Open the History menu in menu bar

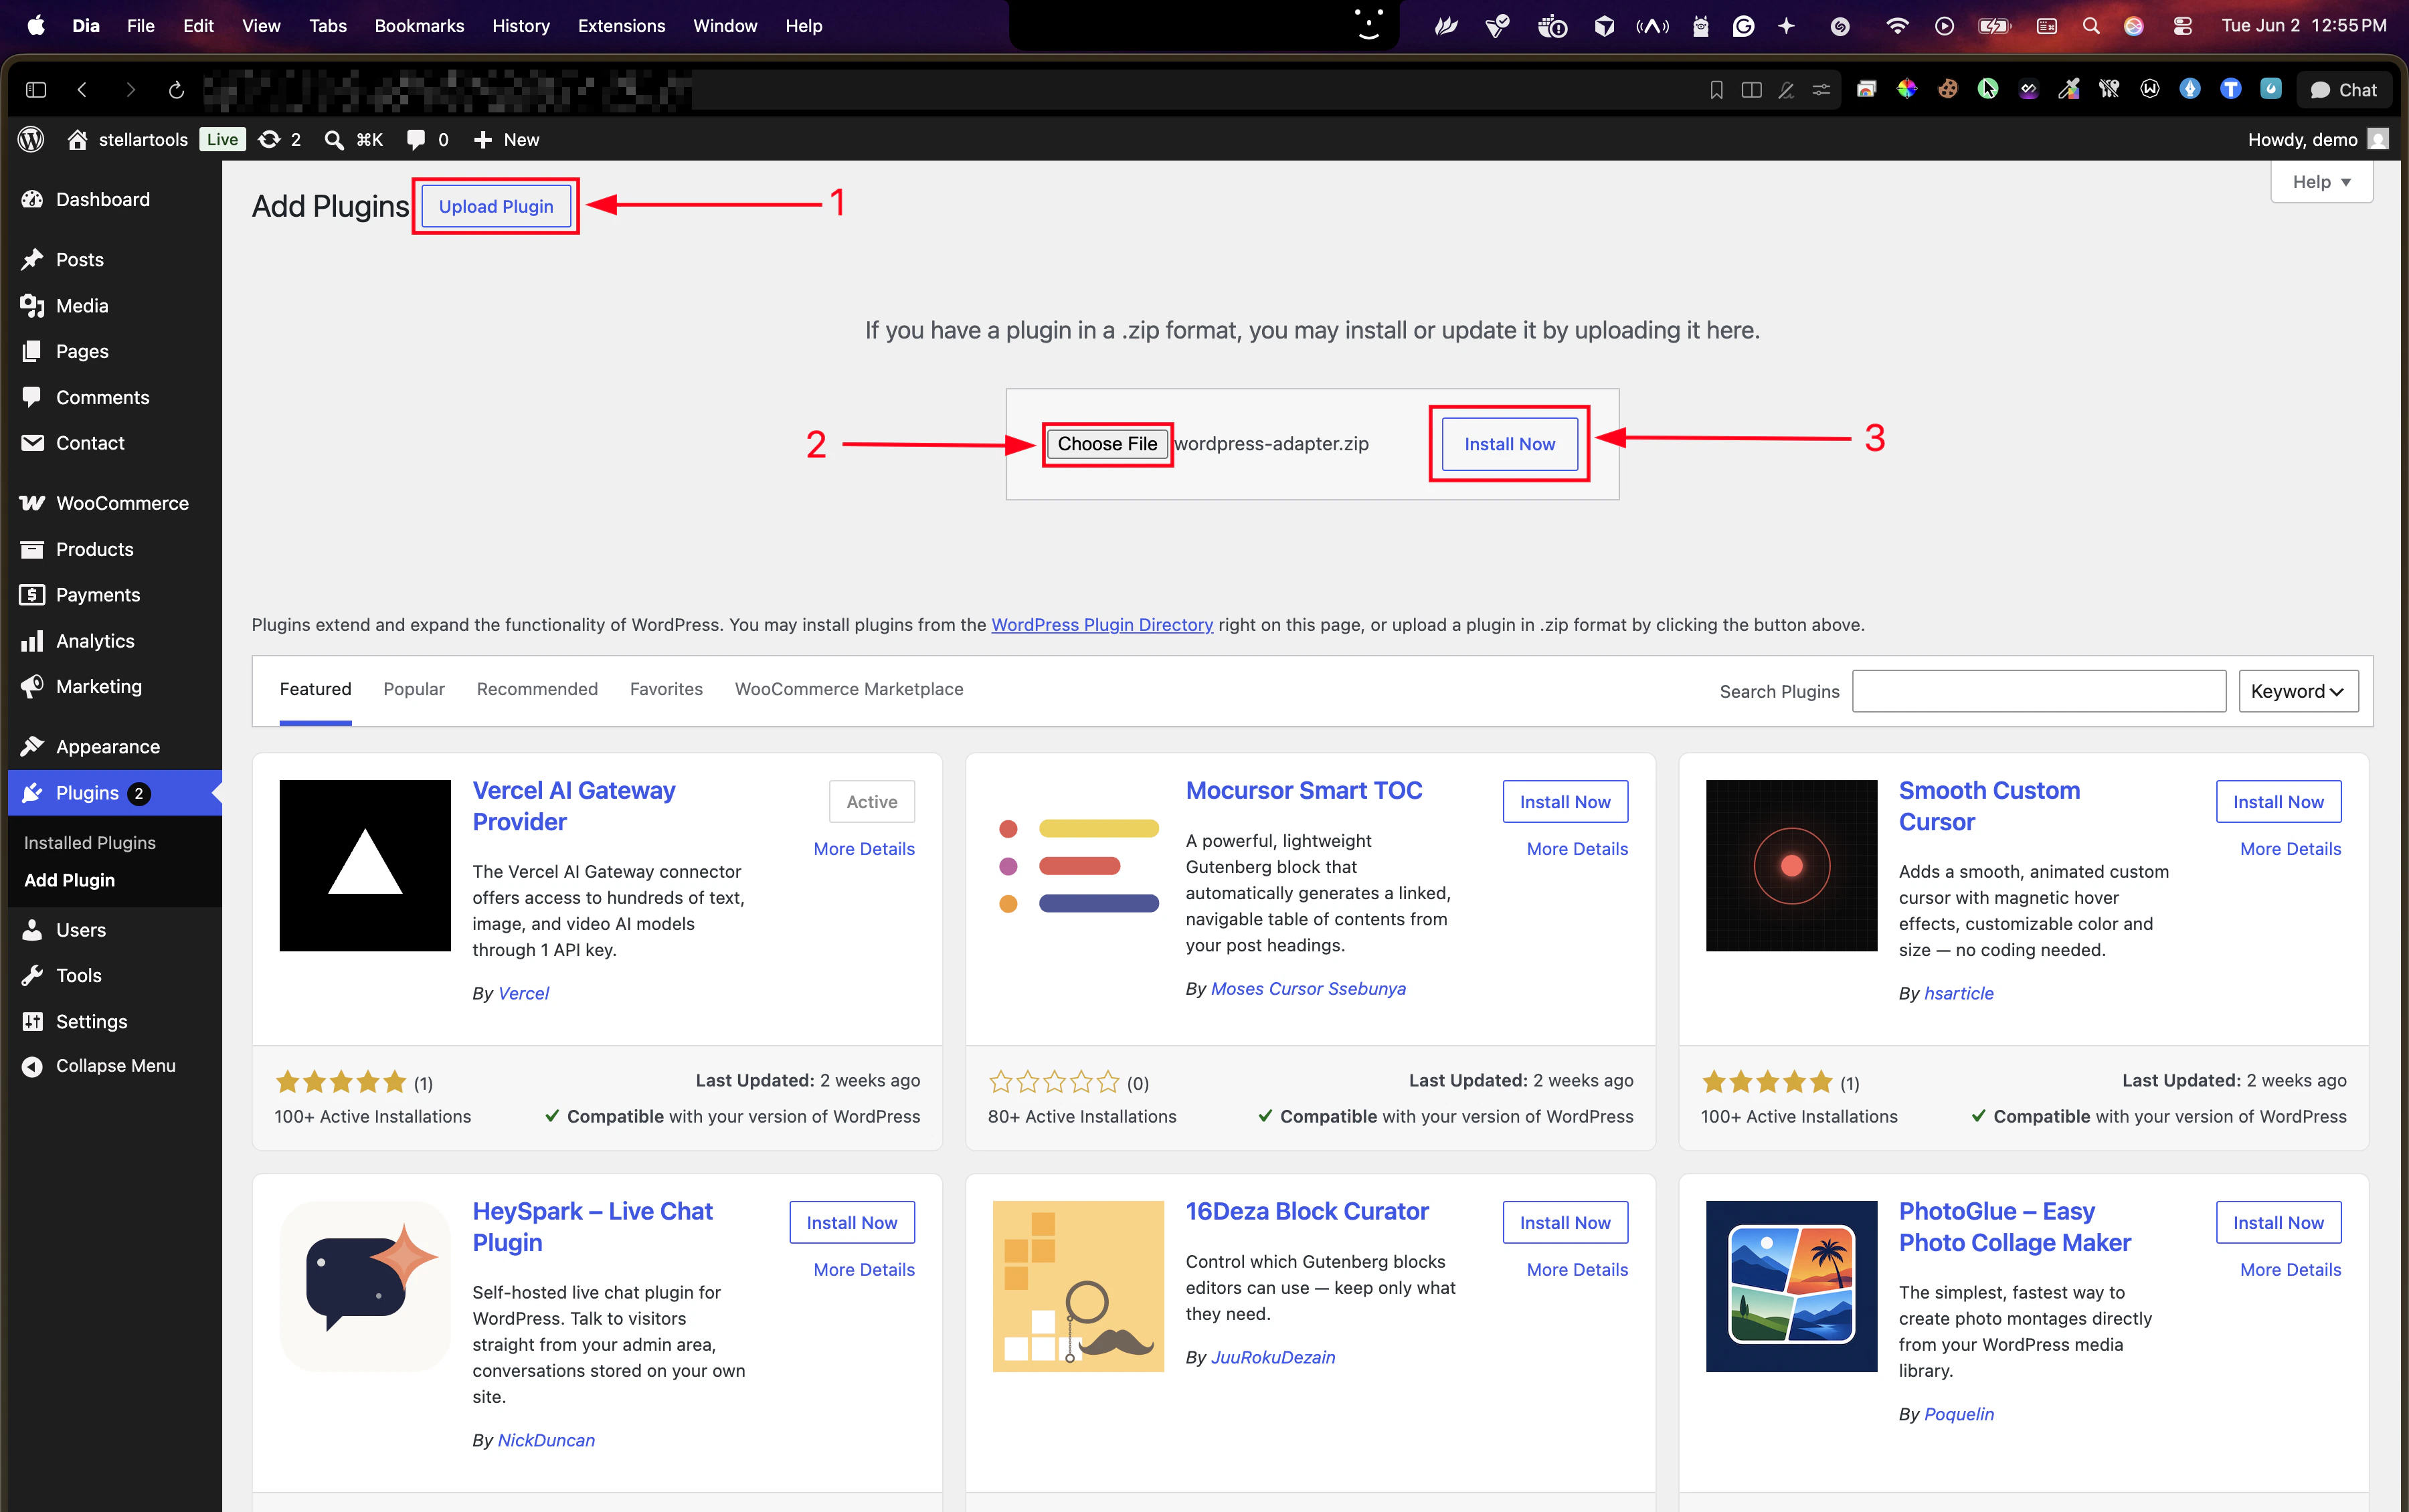tap(521, 26)
